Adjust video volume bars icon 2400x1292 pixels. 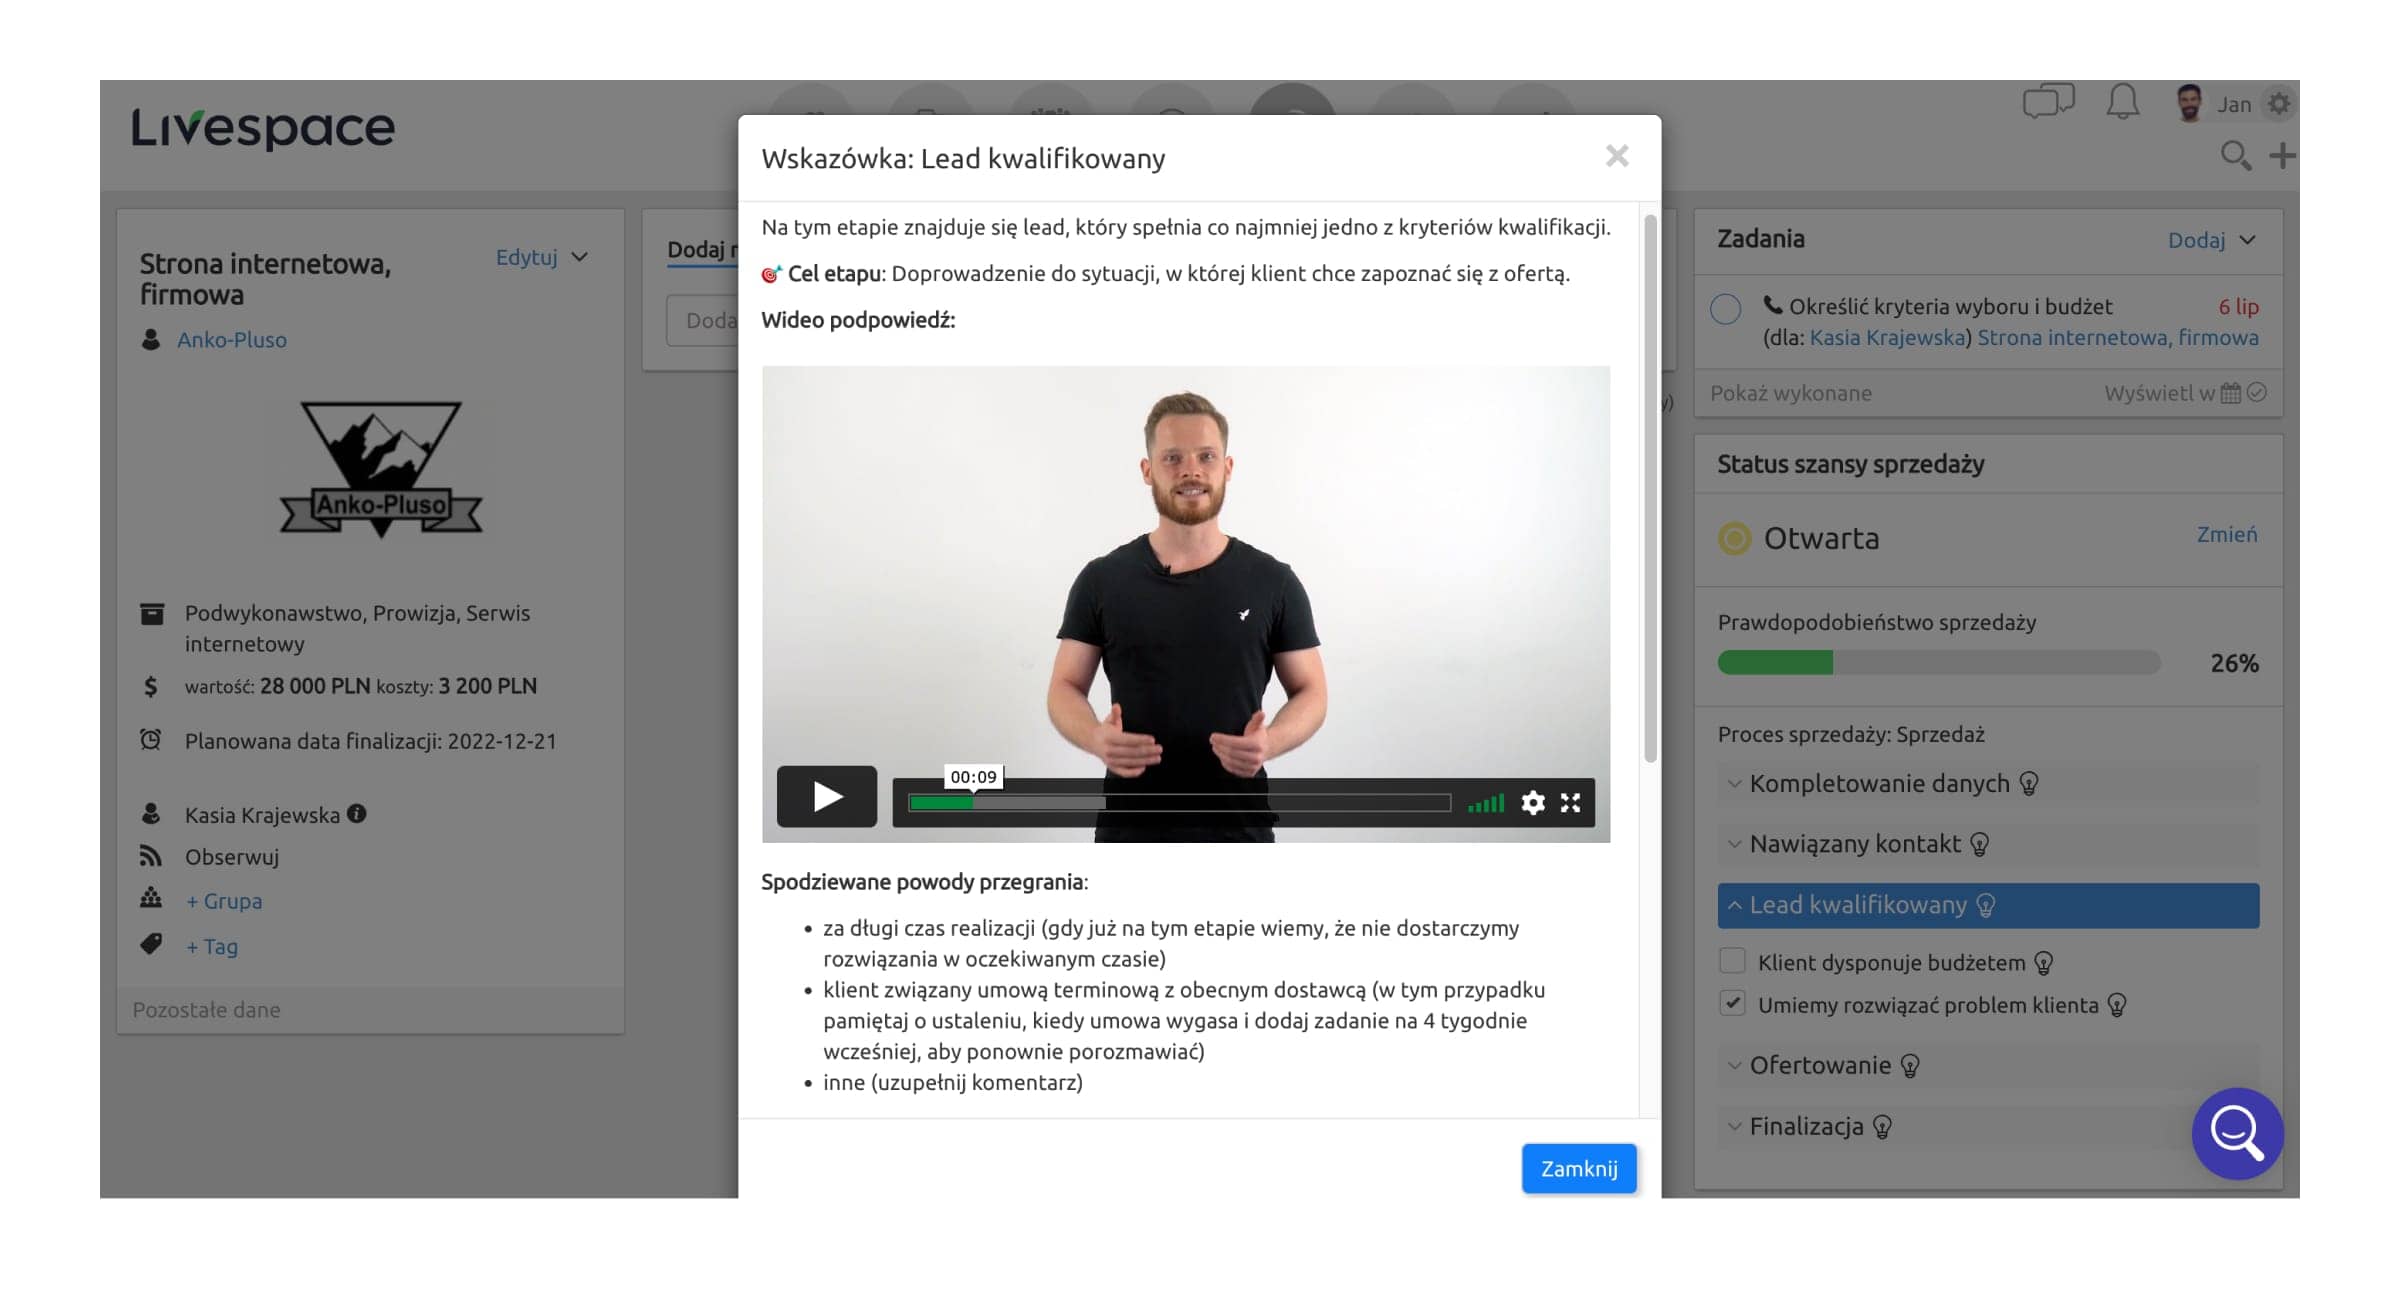(1486, 803)
